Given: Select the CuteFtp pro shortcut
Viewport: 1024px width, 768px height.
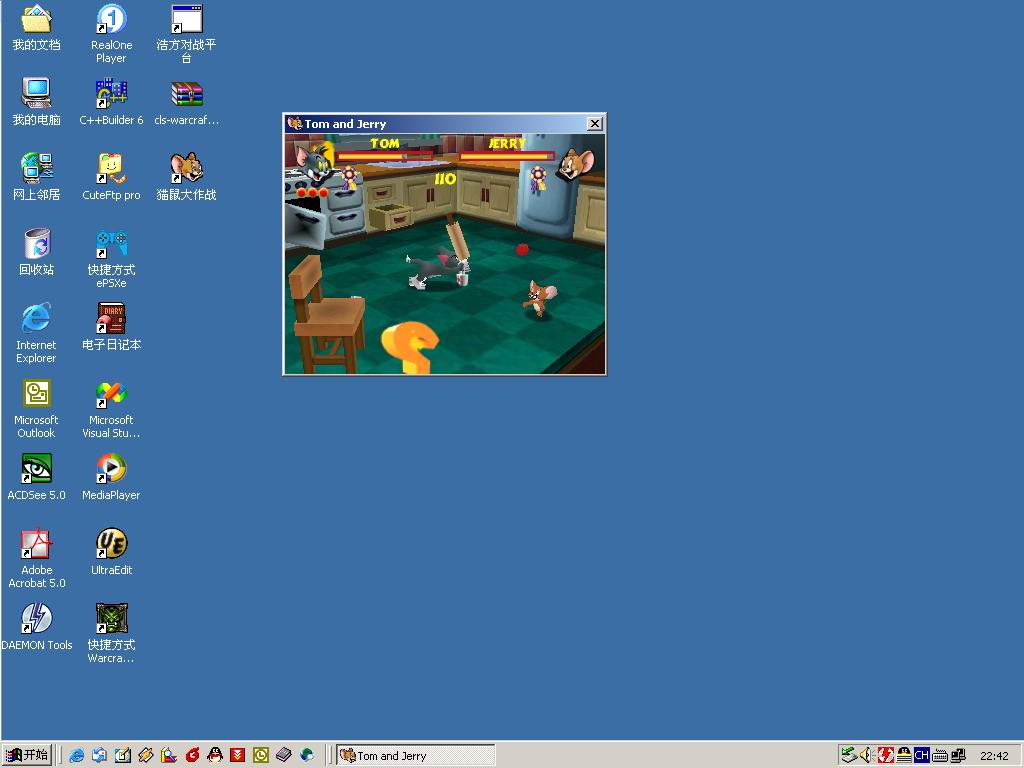Looking at the screenshot, I should (x=111, y=176).
